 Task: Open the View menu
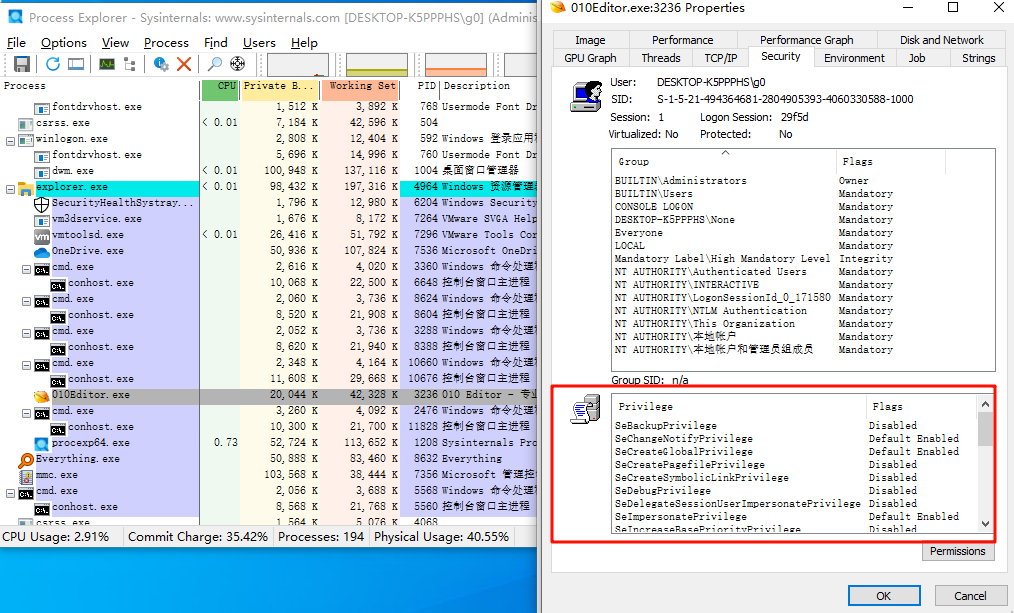pyautogui.click(x=115, y=43)
